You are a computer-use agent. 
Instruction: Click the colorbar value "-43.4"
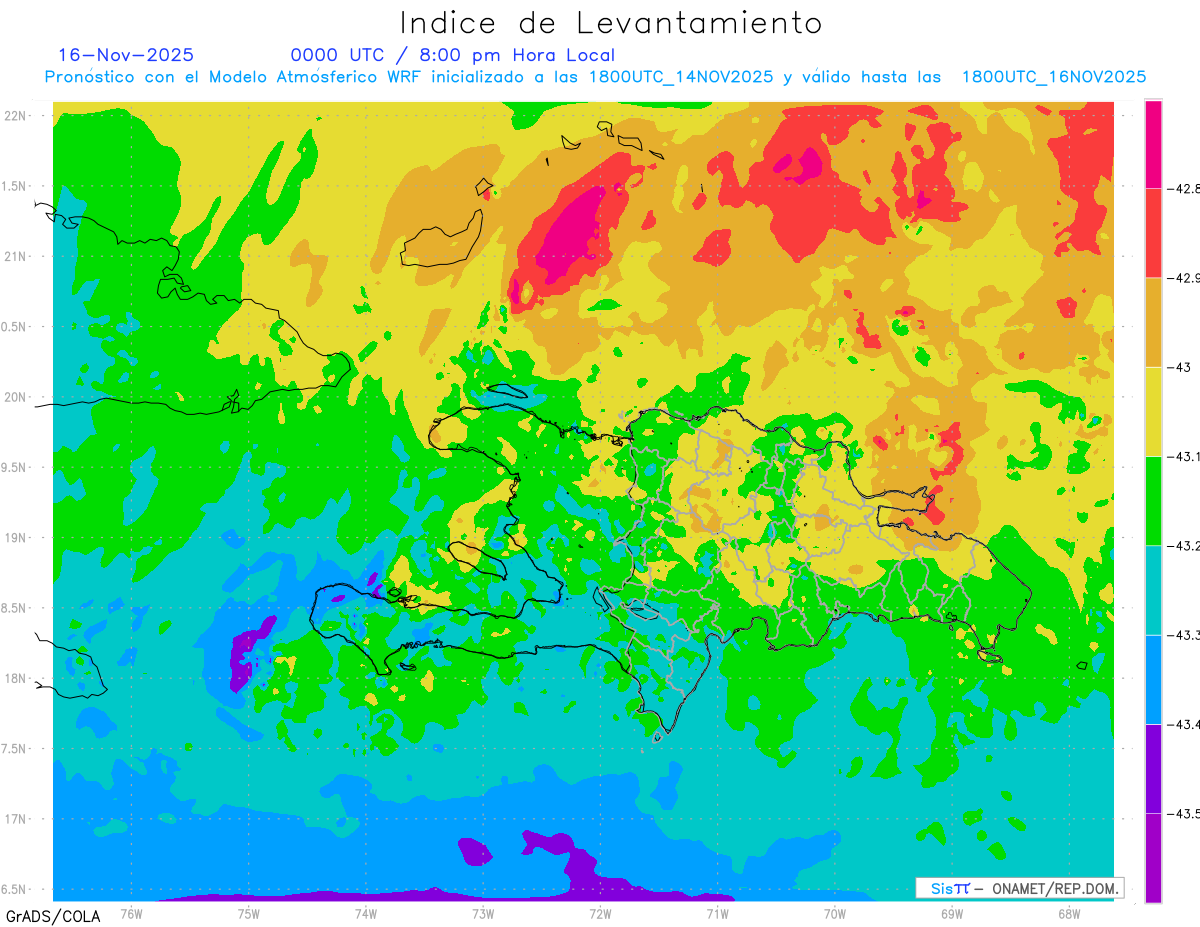1182,724
